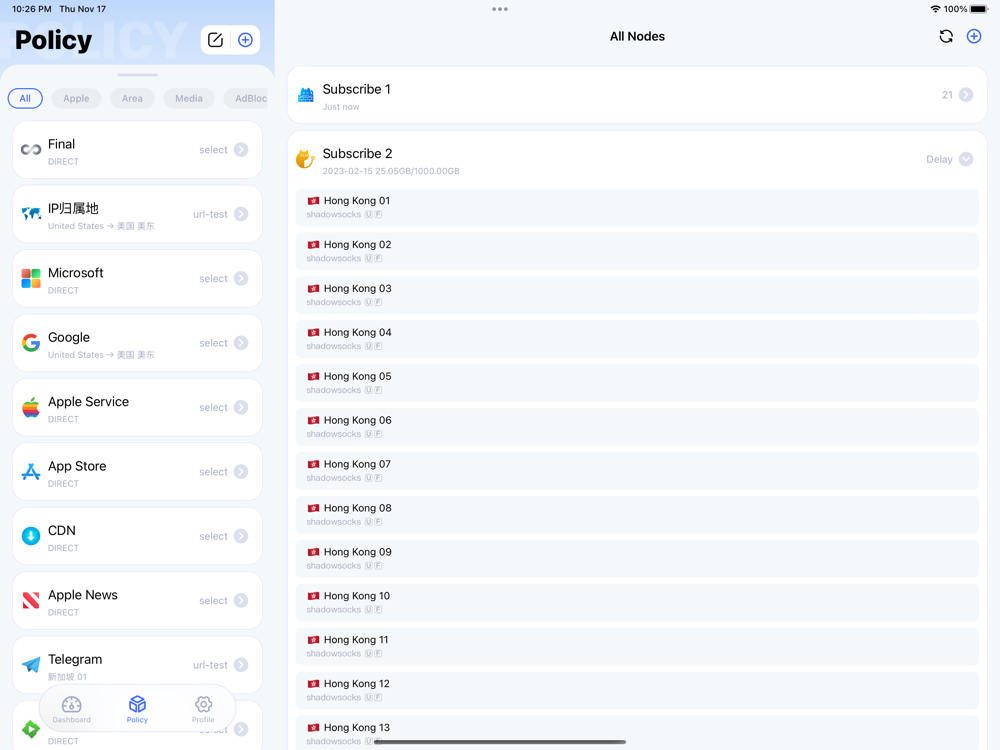Click the Telegram paper plane icon
This screenshot has width=1000, height=750.
pyautogui.click(x=31, y=665)
